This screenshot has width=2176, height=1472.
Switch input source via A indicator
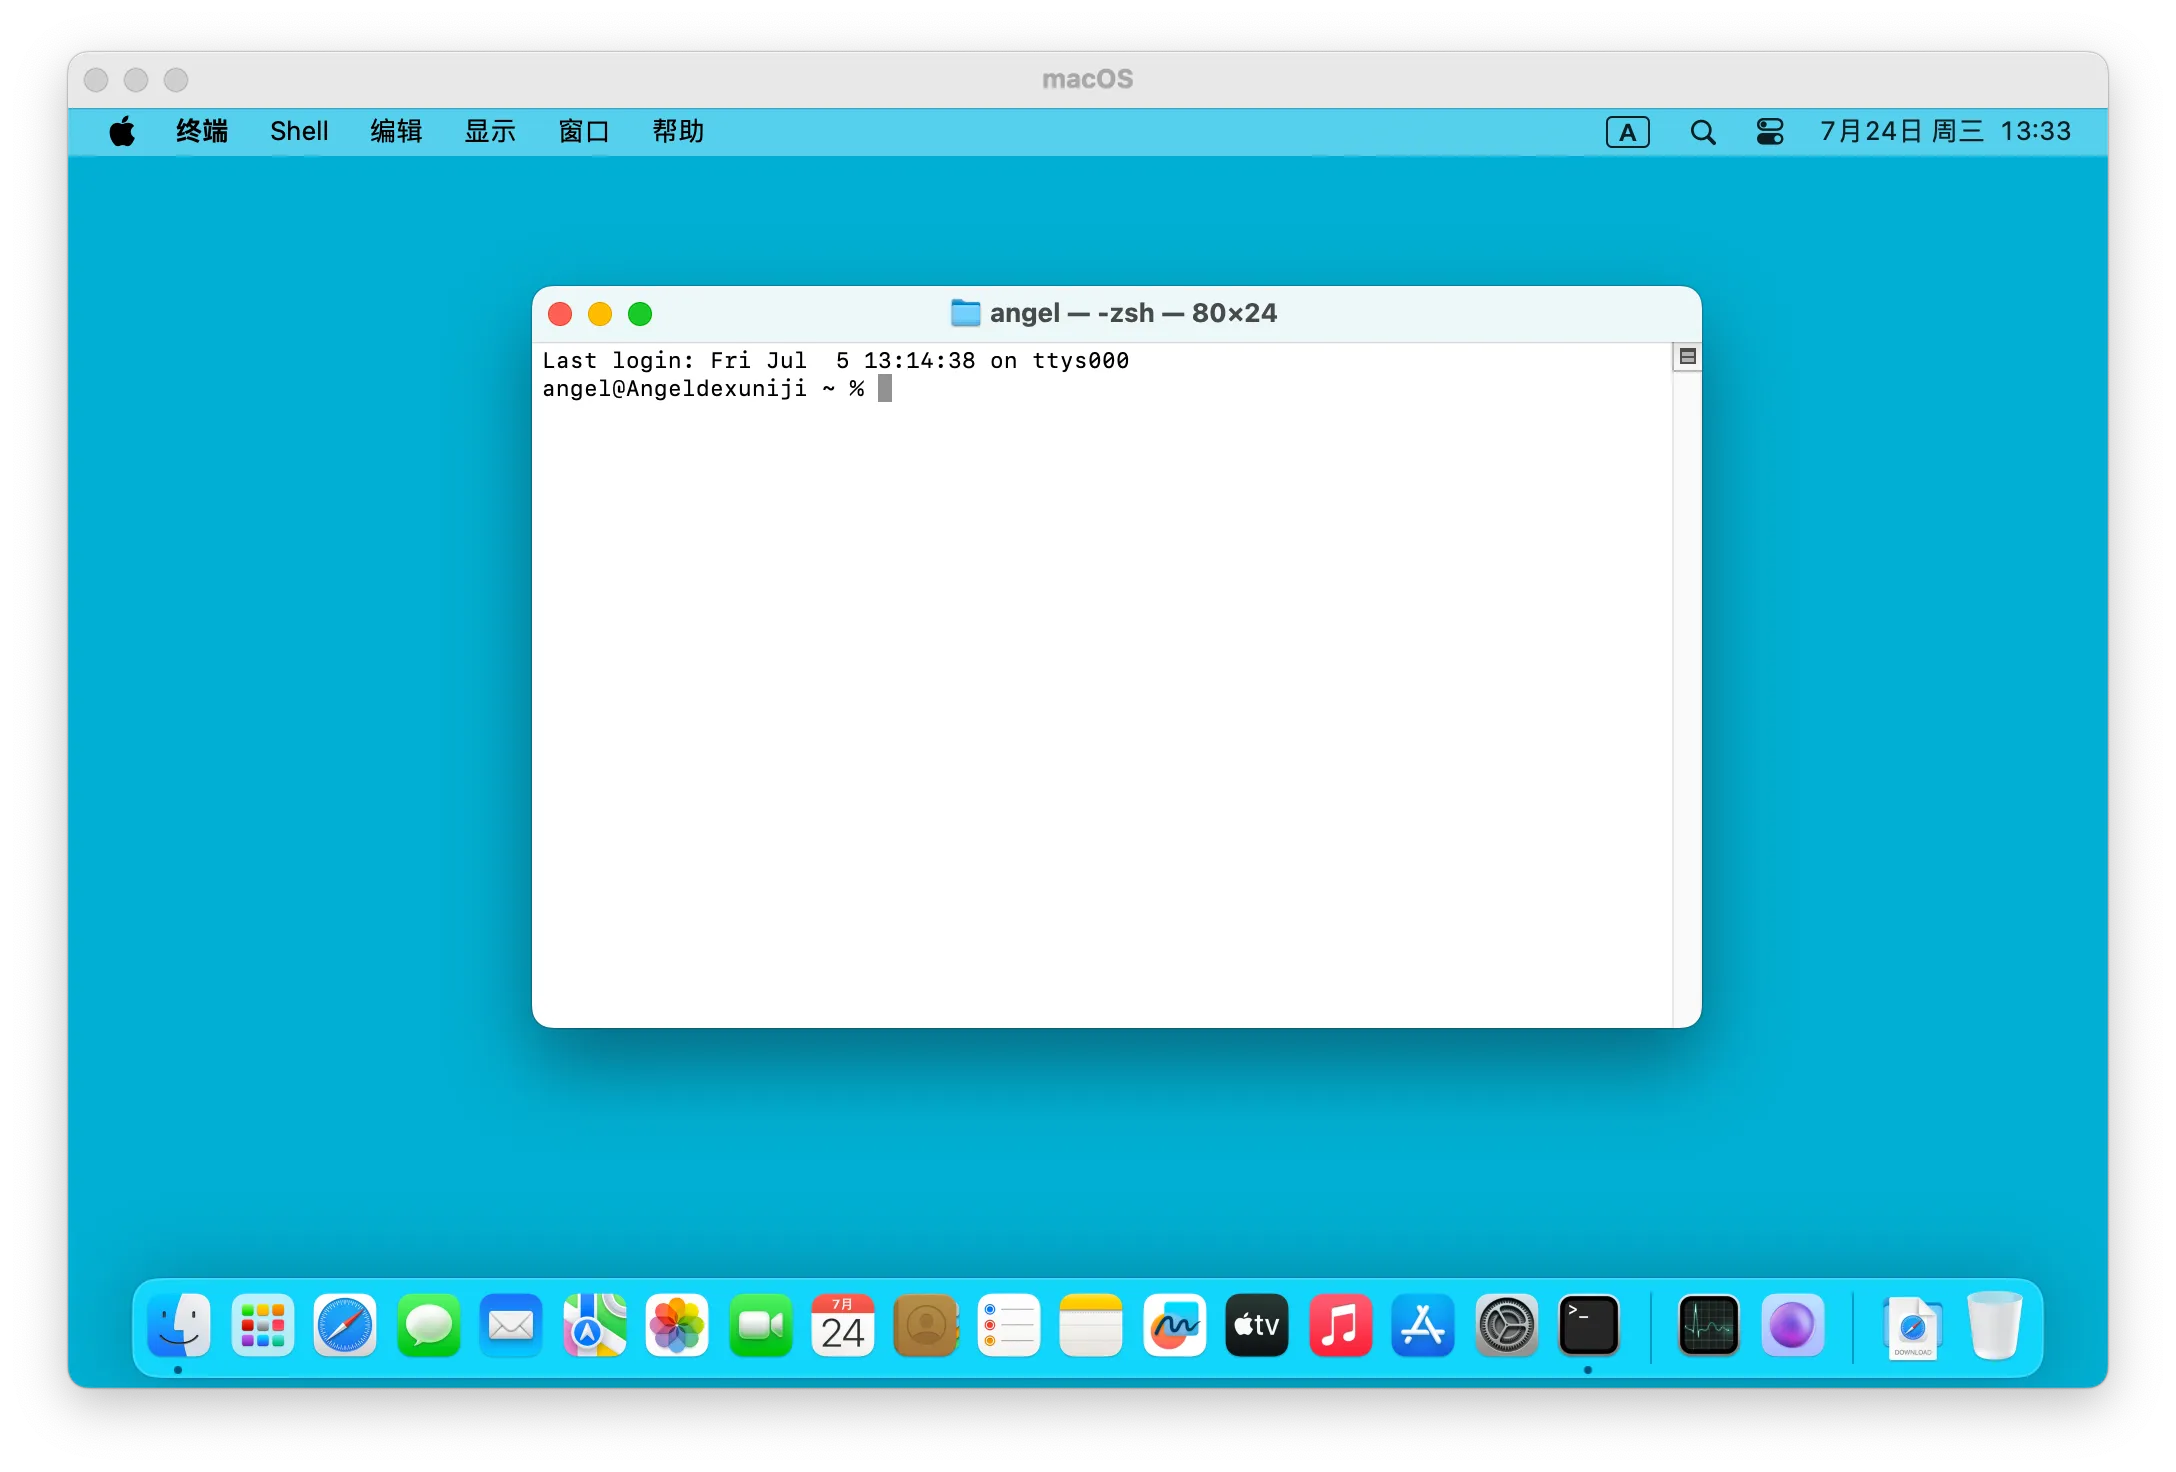(x=1627, y=132)
